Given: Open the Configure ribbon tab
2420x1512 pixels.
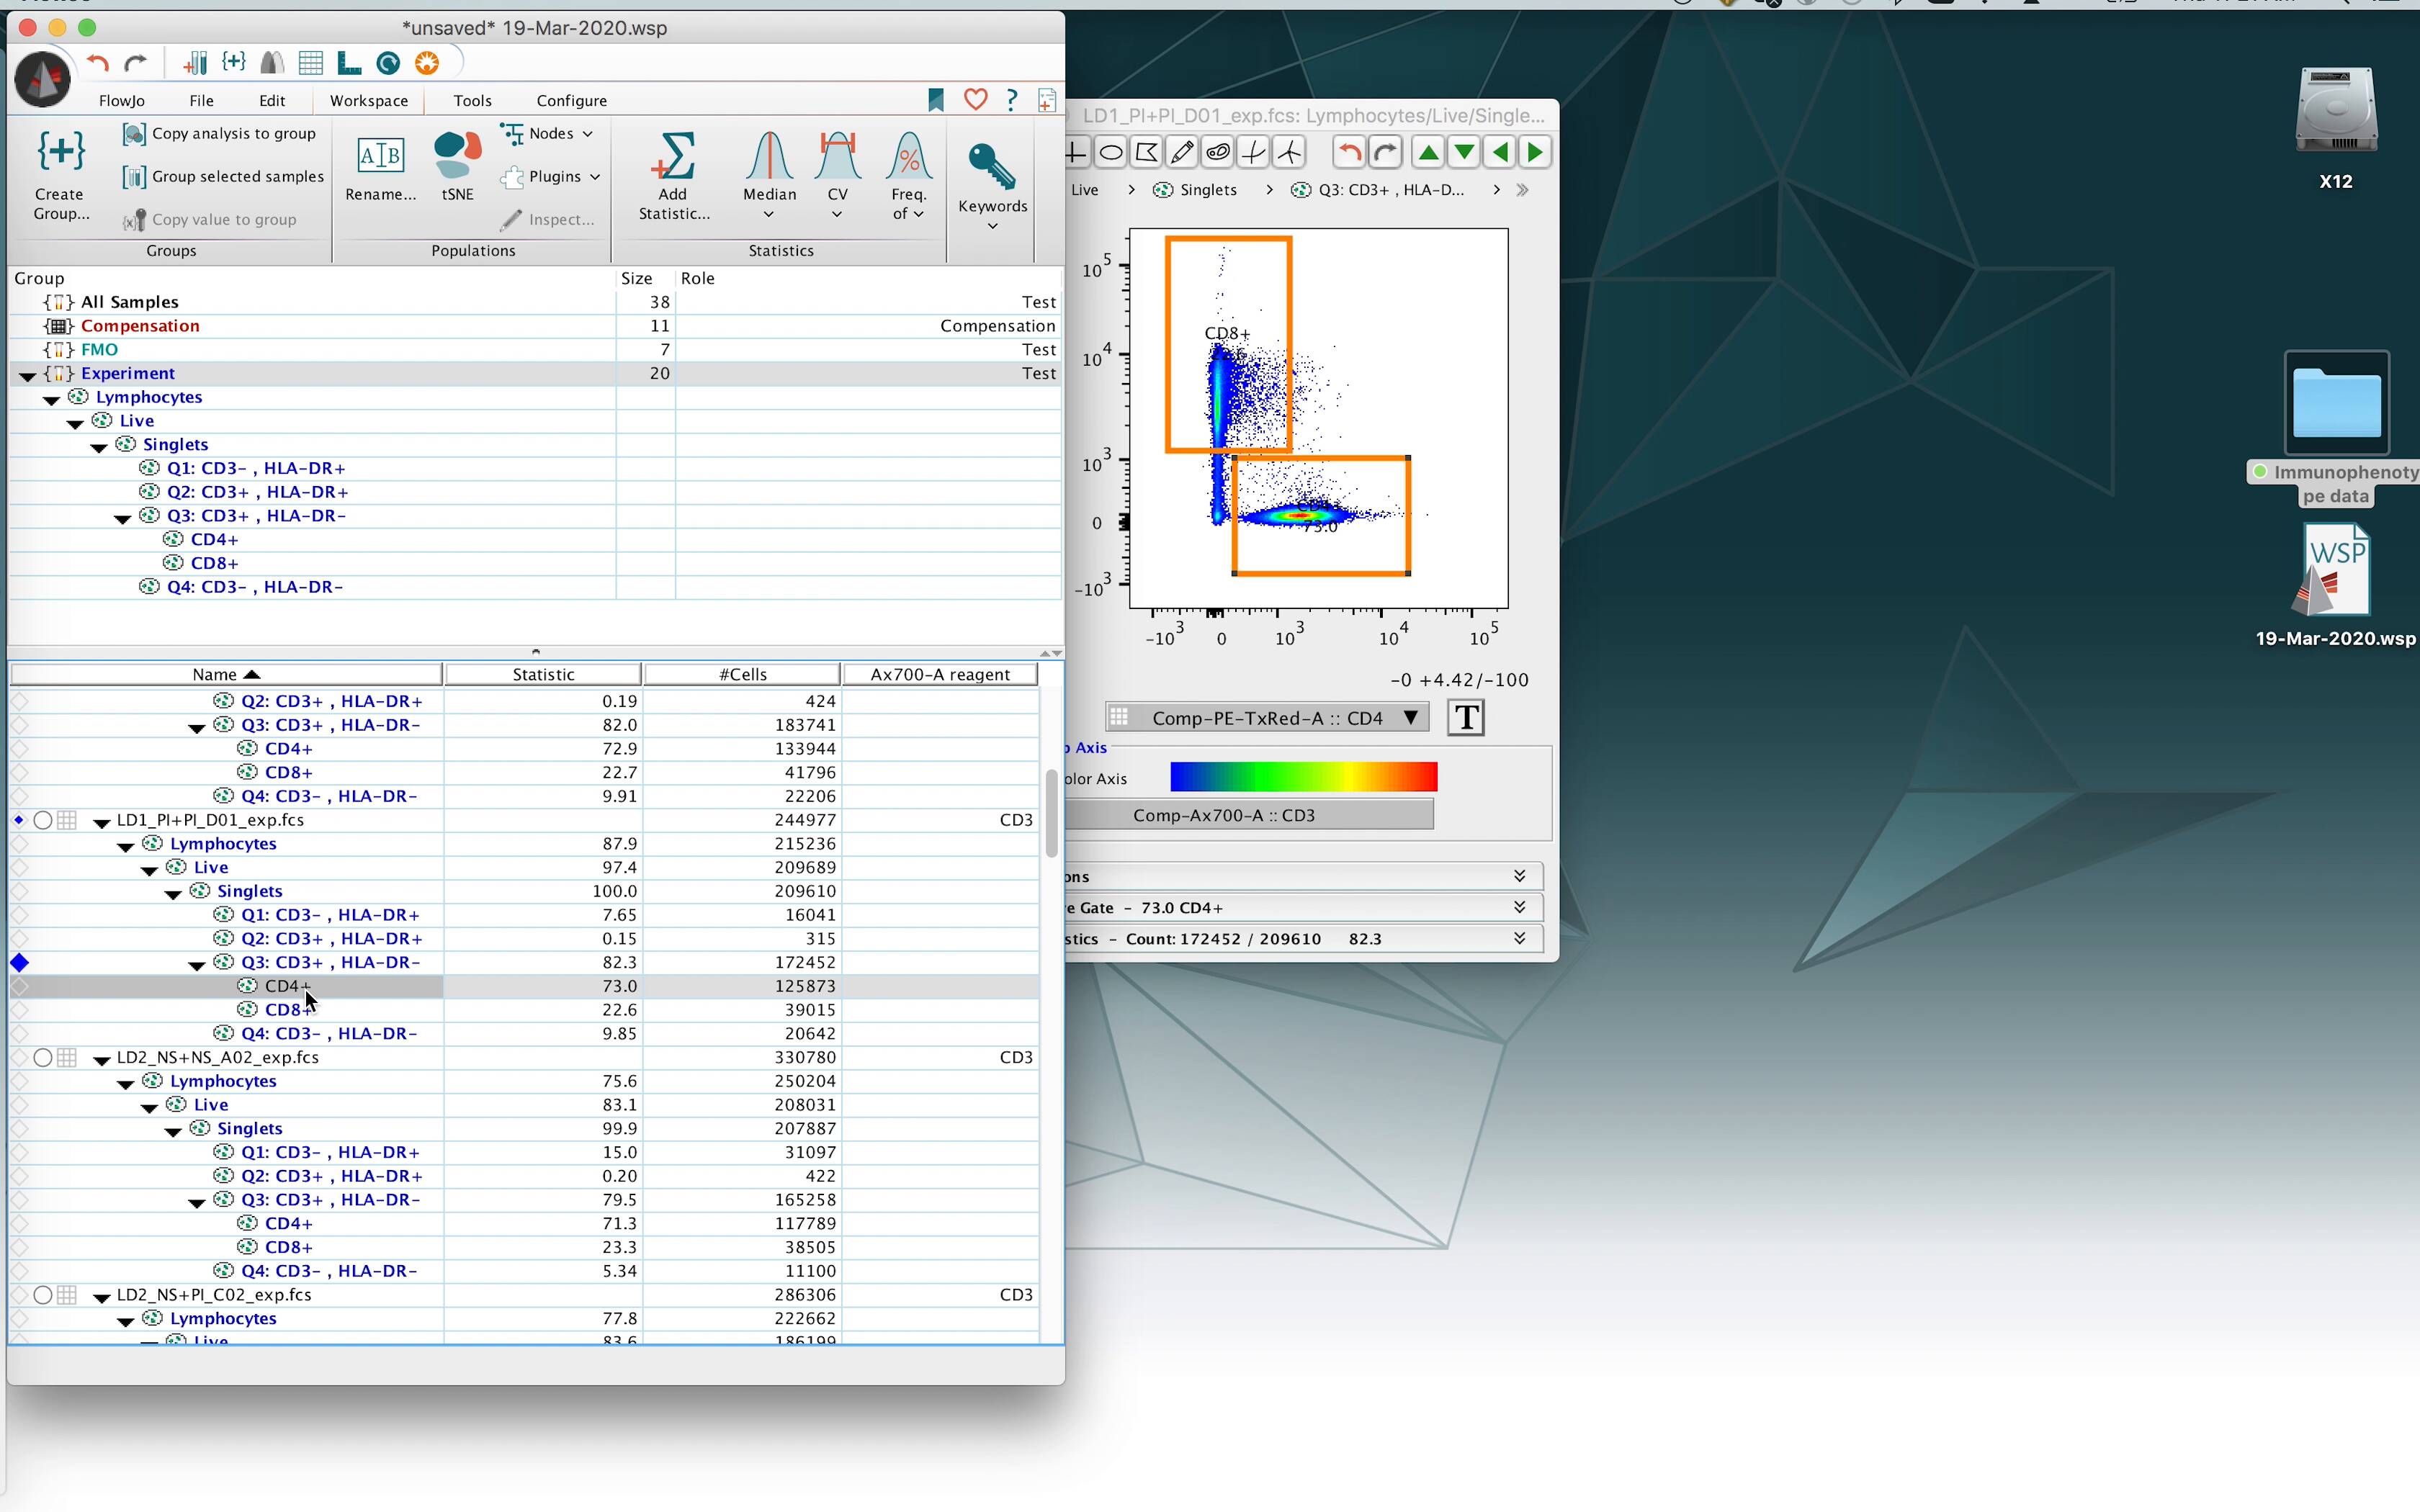Looking at the screenshot, I should coord(571,101).
